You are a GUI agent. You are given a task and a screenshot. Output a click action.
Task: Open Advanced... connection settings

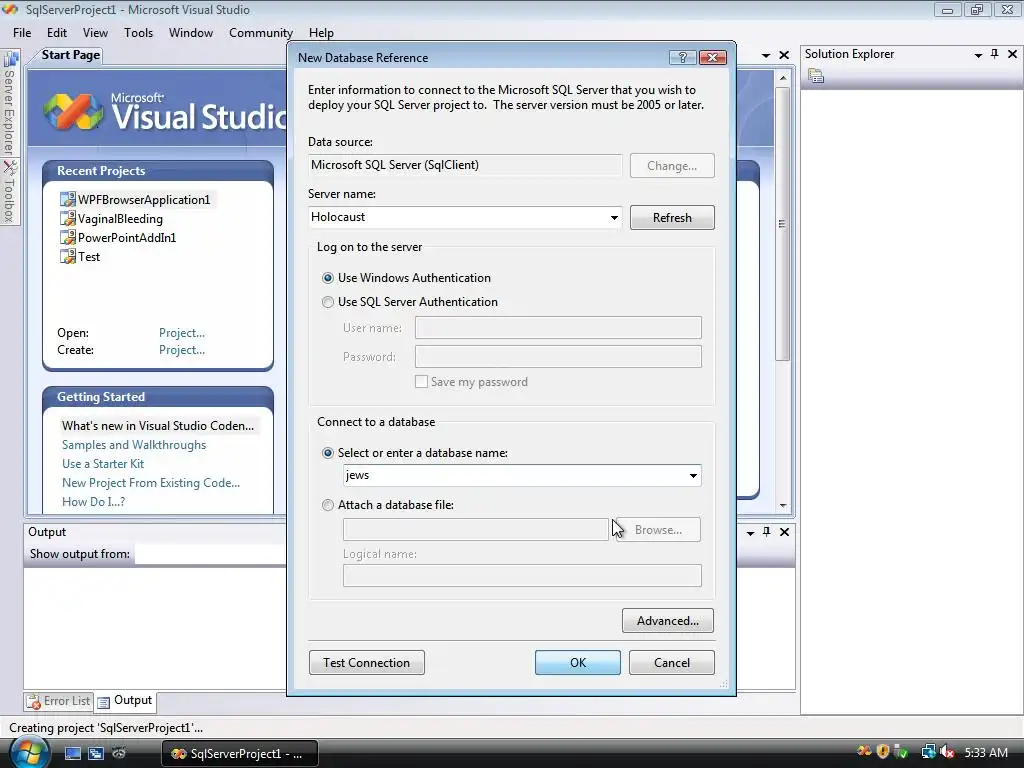tap(668, 621)
